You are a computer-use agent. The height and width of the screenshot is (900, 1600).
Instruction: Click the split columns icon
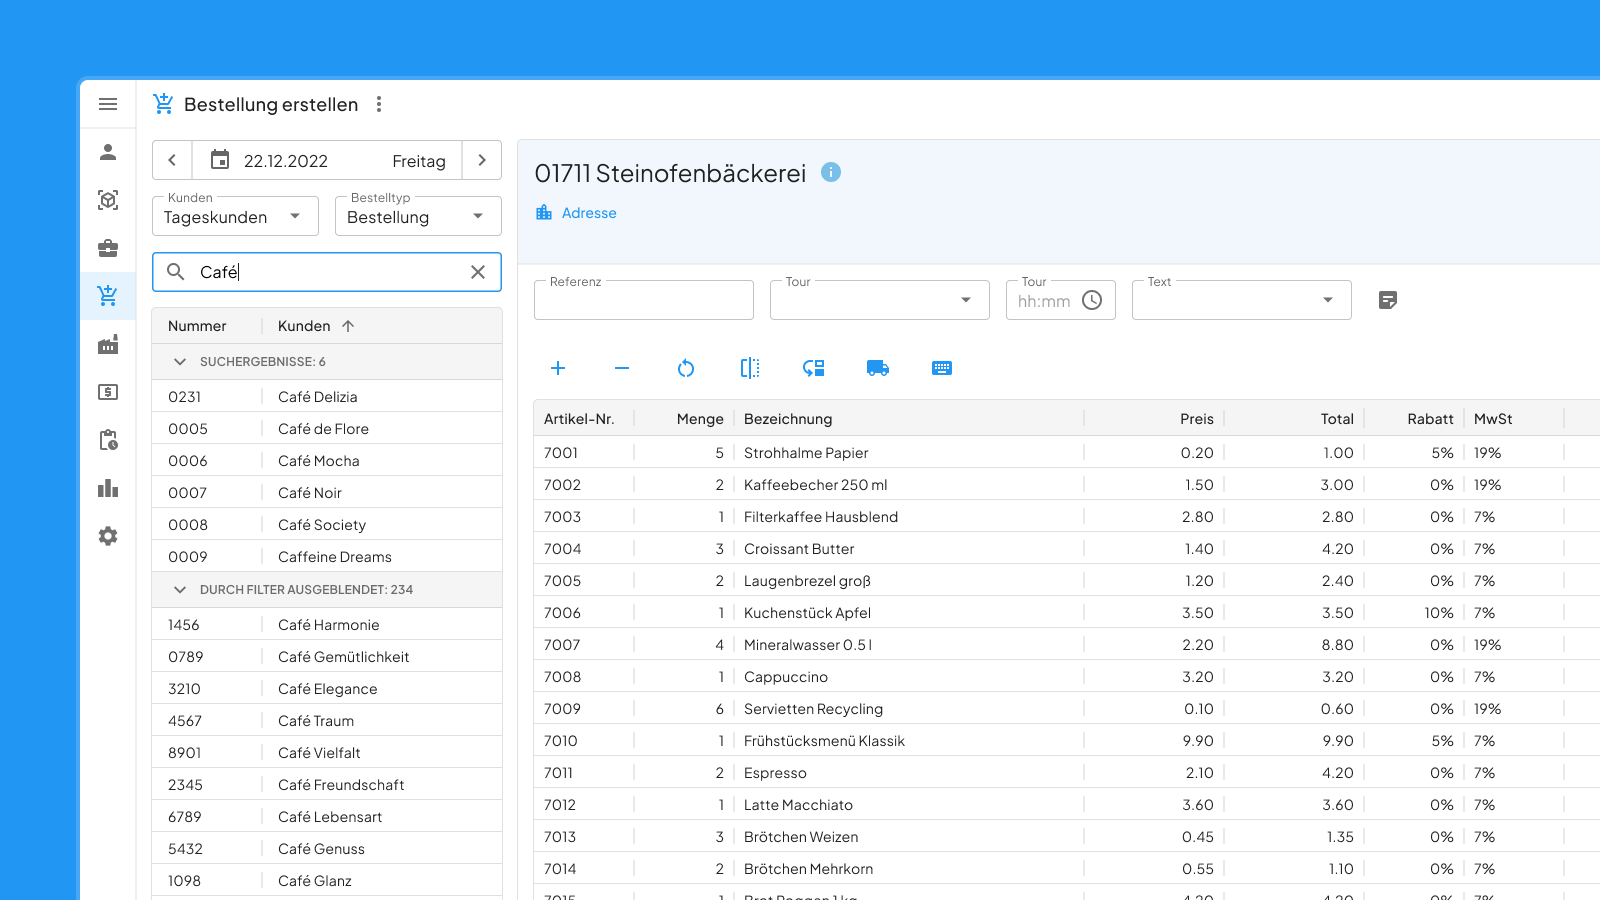click(750, 368)
